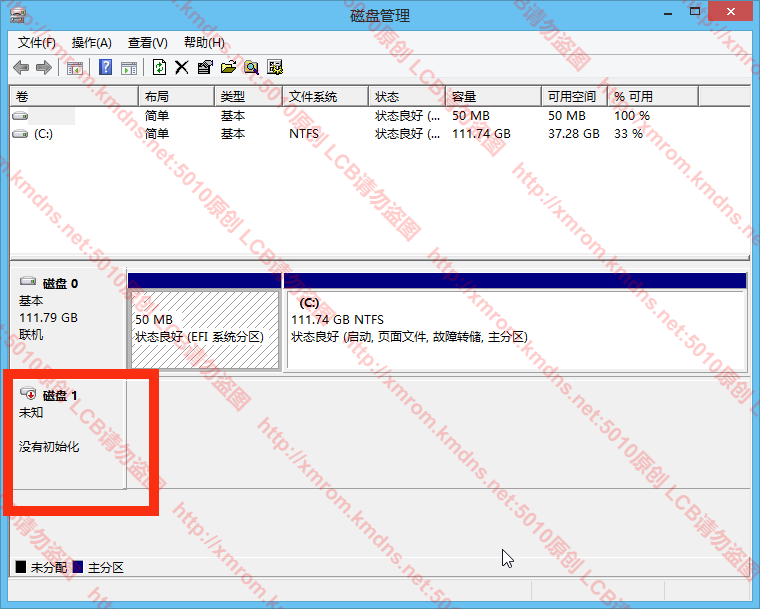The height and width of the screenshot is (609, 760).
Task: Click the back arrow toolbar icon
Action: pyautogui.click(x=21, y=68)
